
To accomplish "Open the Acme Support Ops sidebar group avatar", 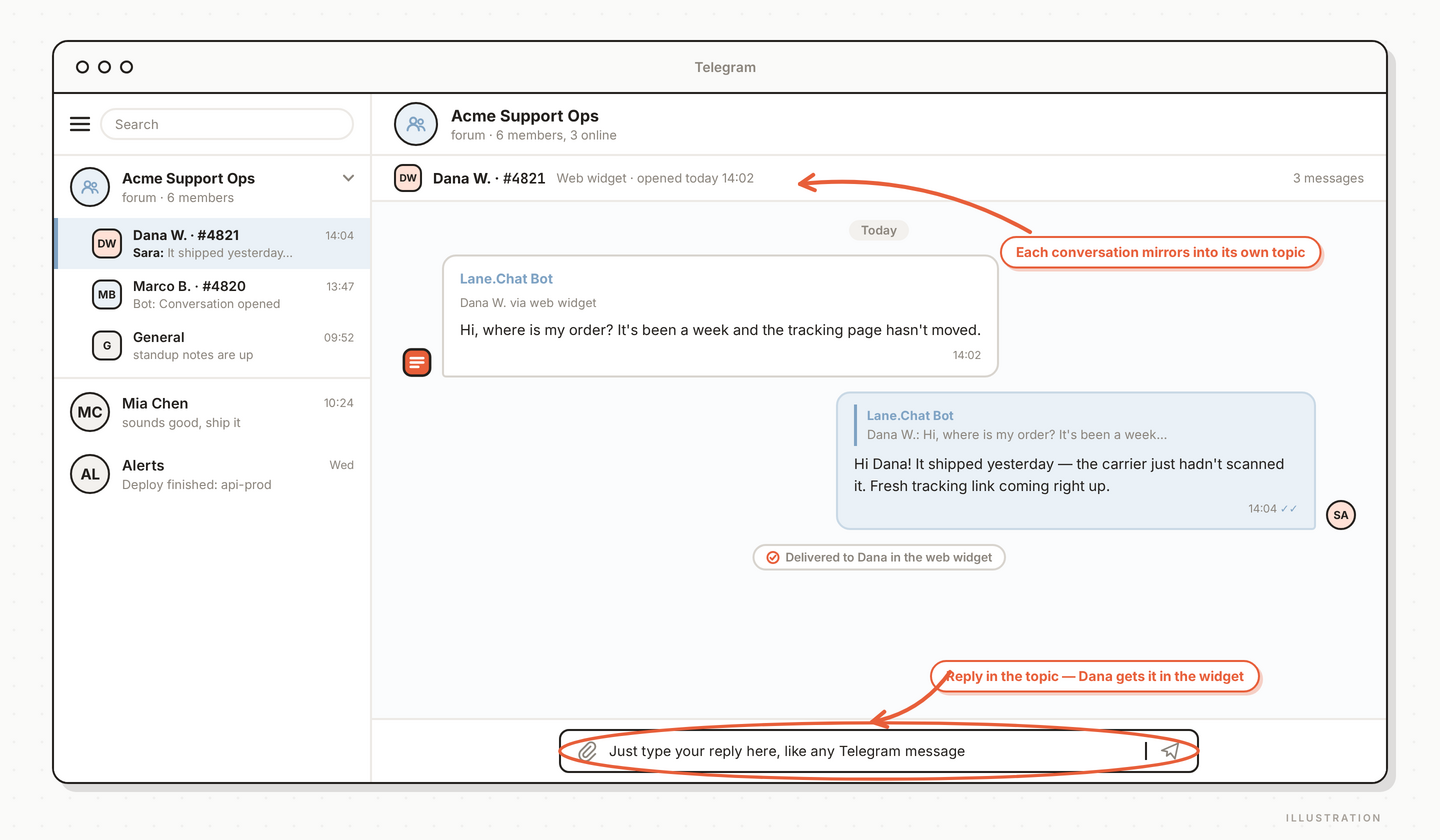I will coord(90,187).
